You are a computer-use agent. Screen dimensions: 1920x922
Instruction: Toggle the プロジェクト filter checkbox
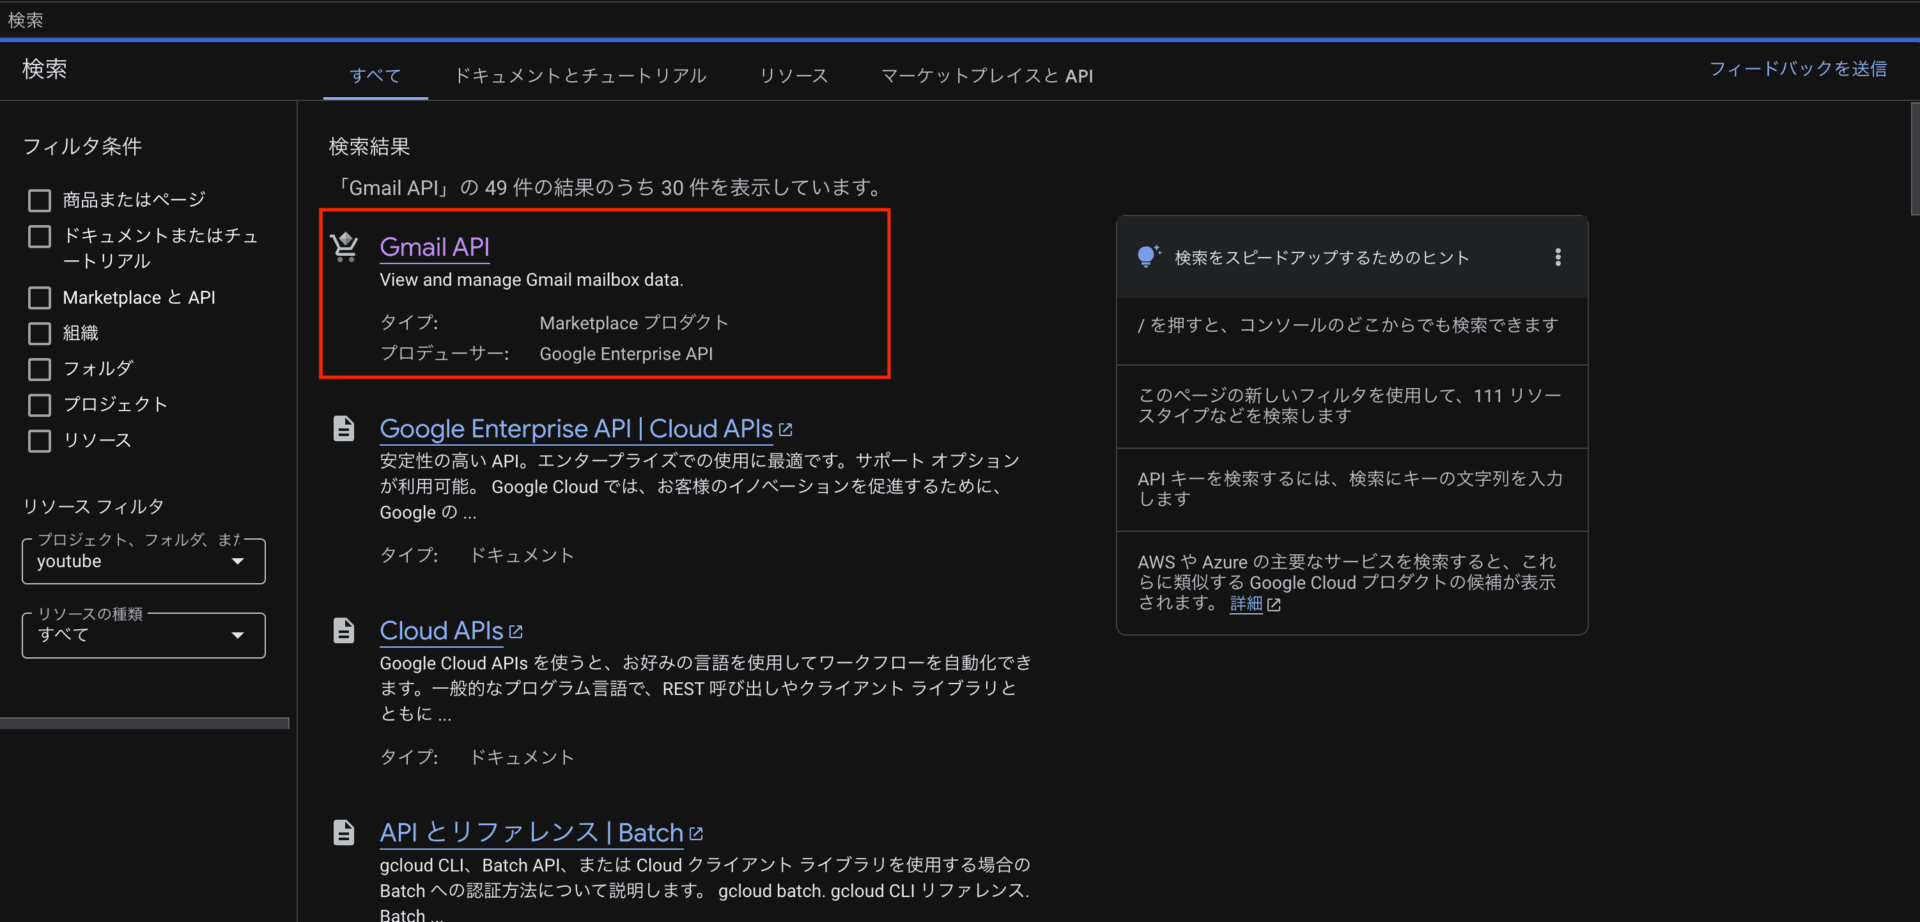[x=40, y=405]
